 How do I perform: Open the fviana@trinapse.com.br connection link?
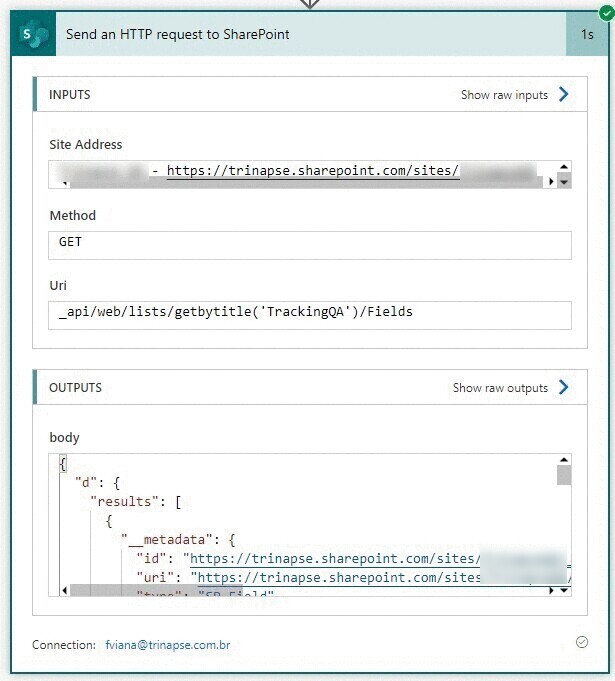point(167,645)
